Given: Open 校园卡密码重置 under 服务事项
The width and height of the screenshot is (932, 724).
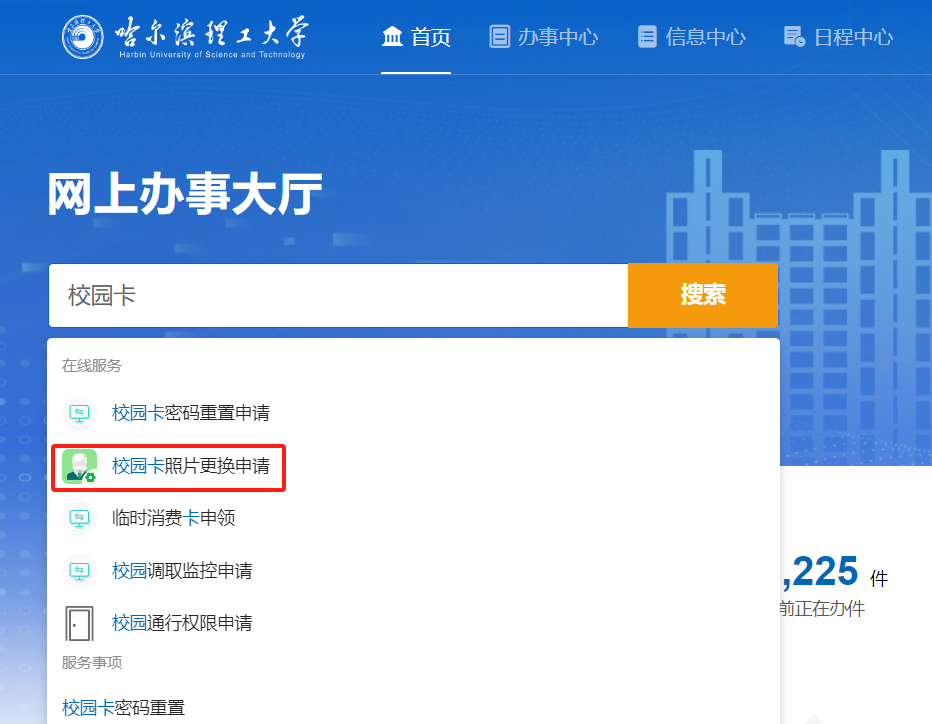Looking at the screenshot, I should click(x=124, y=708).
